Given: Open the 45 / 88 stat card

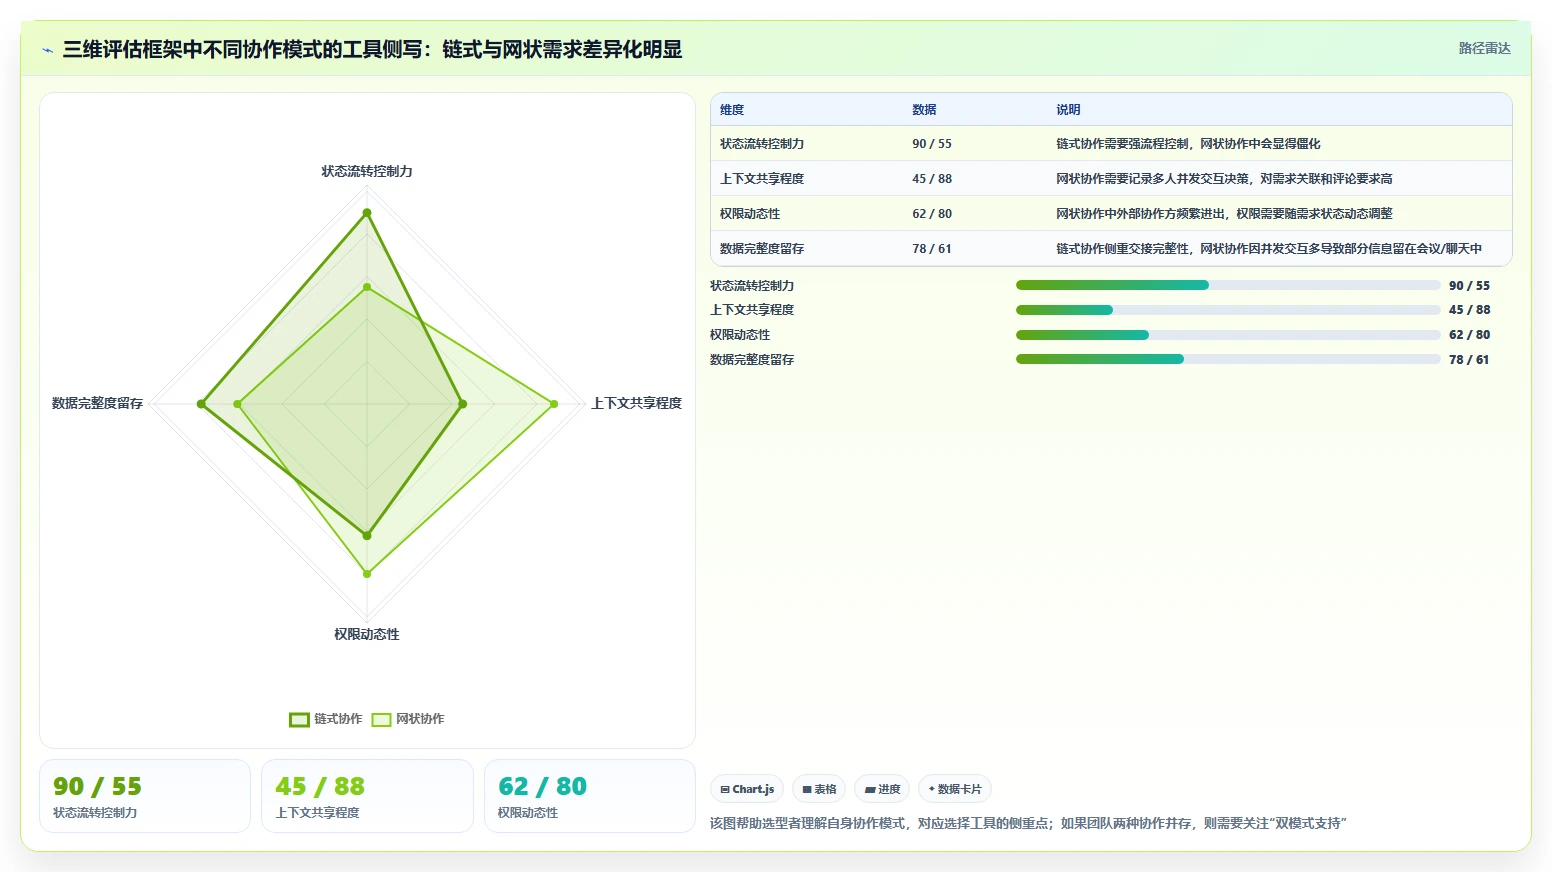Looking at the screenshot, I should click(x=367, y=796).
